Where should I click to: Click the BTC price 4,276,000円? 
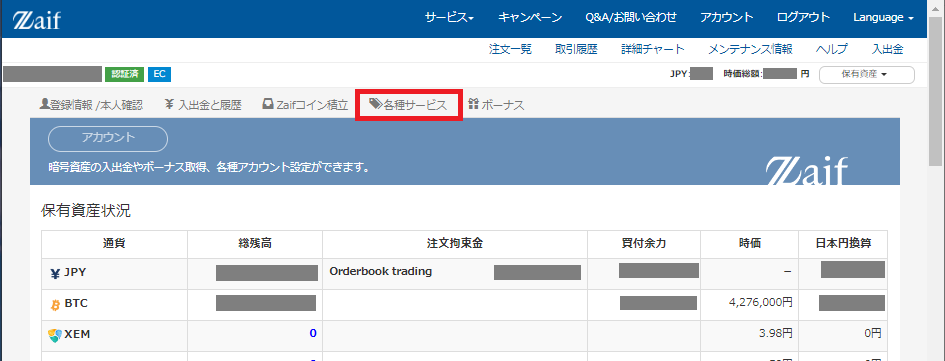pyautogui.click(x=761, y=303)
